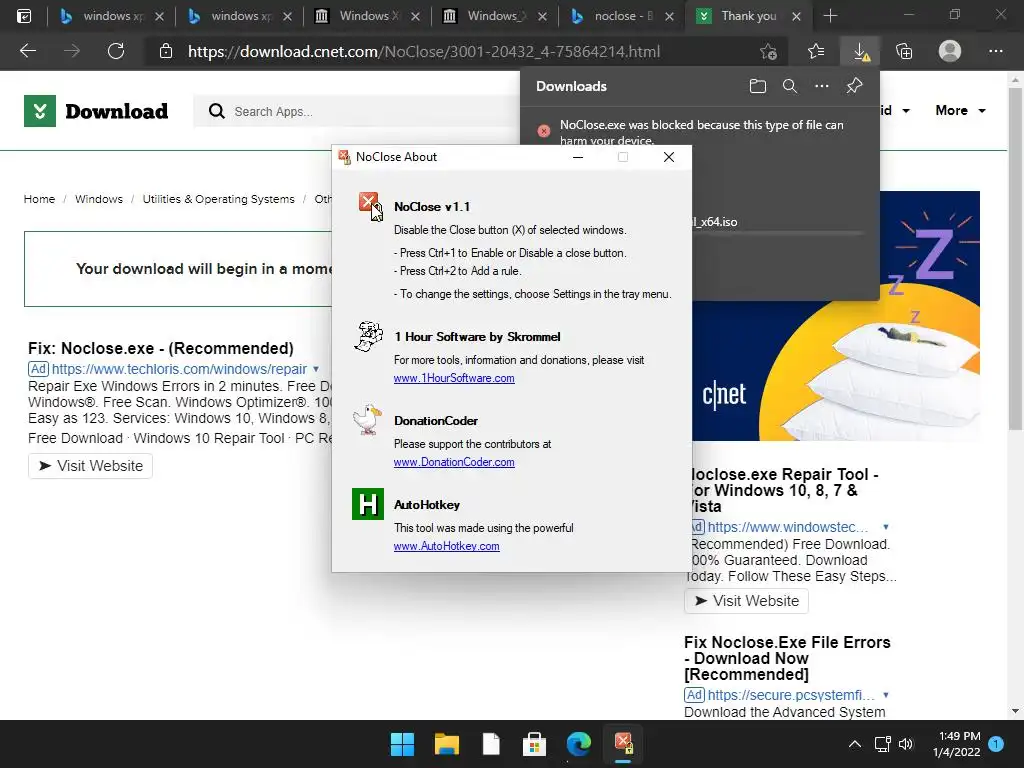Screen dimensions: 1024x768
Task: Open Microsoft Store from the taskbar
Action: coord(534,744)
